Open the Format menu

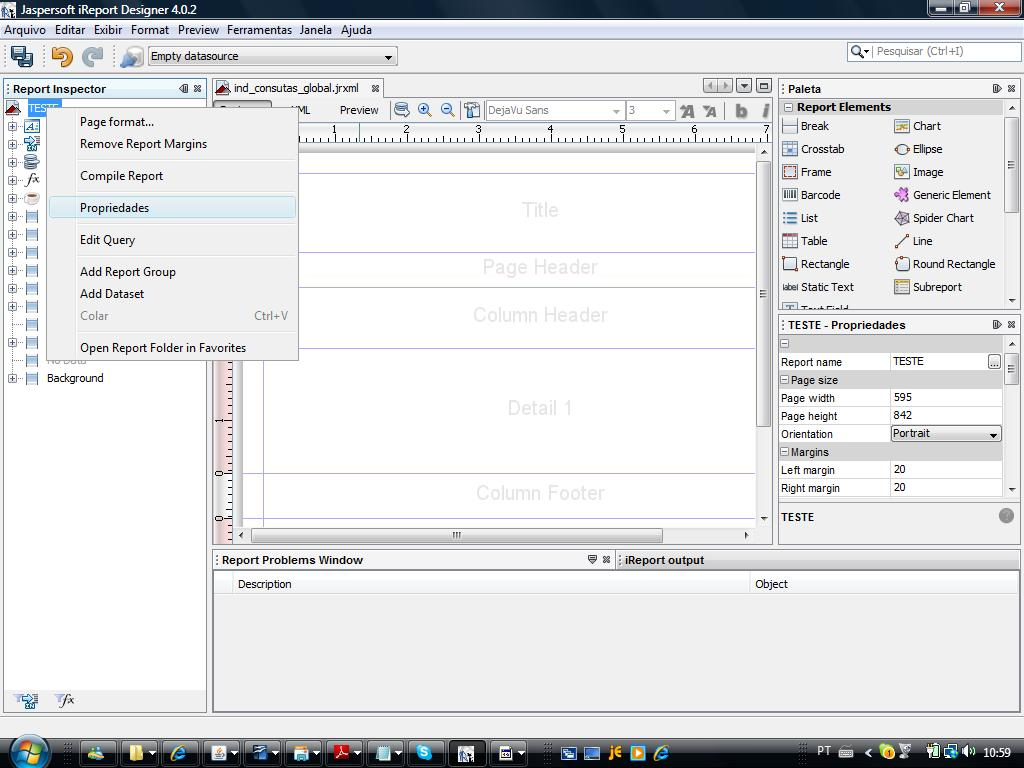click(x=150, y=30)
